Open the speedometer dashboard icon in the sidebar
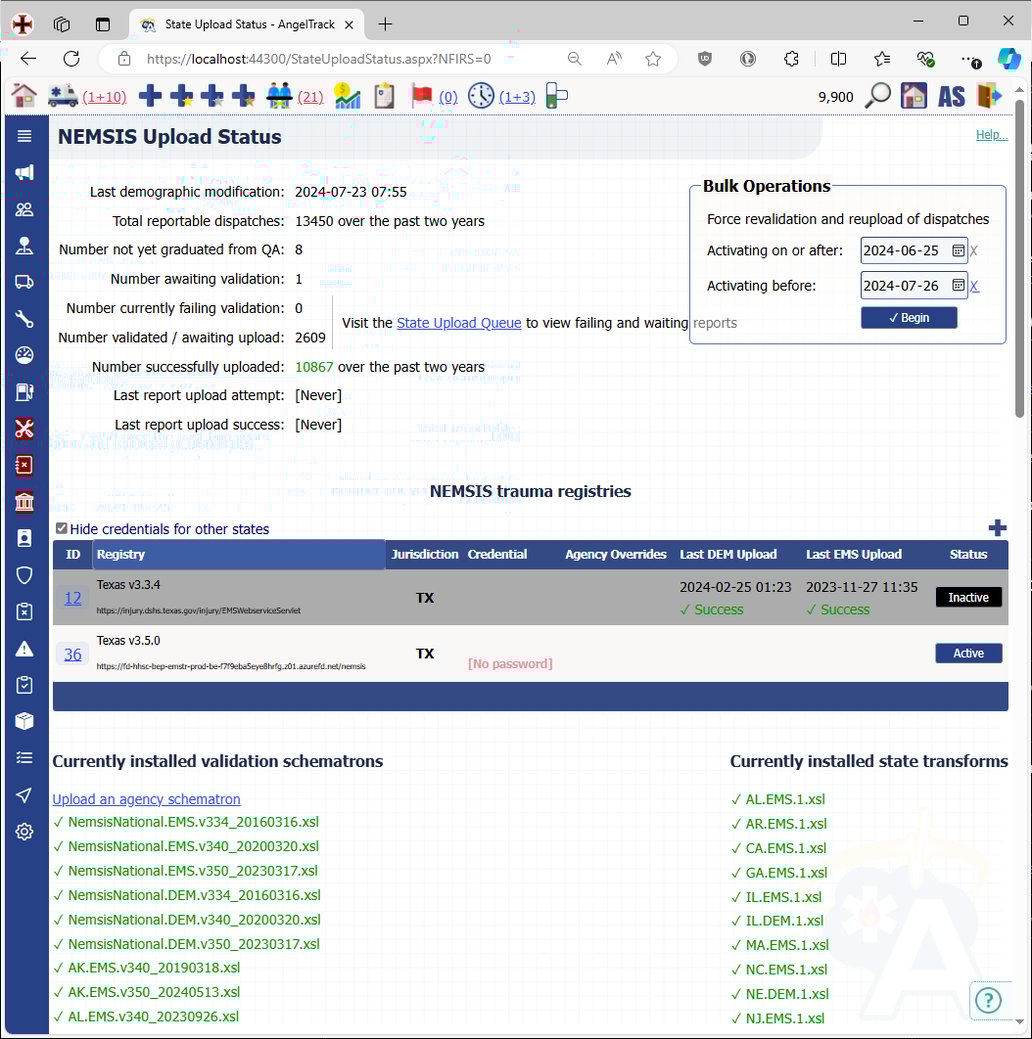Image resolution: width=1032 pixels, height=1039 pixels. pyautogui.click(x=24, y=355)
